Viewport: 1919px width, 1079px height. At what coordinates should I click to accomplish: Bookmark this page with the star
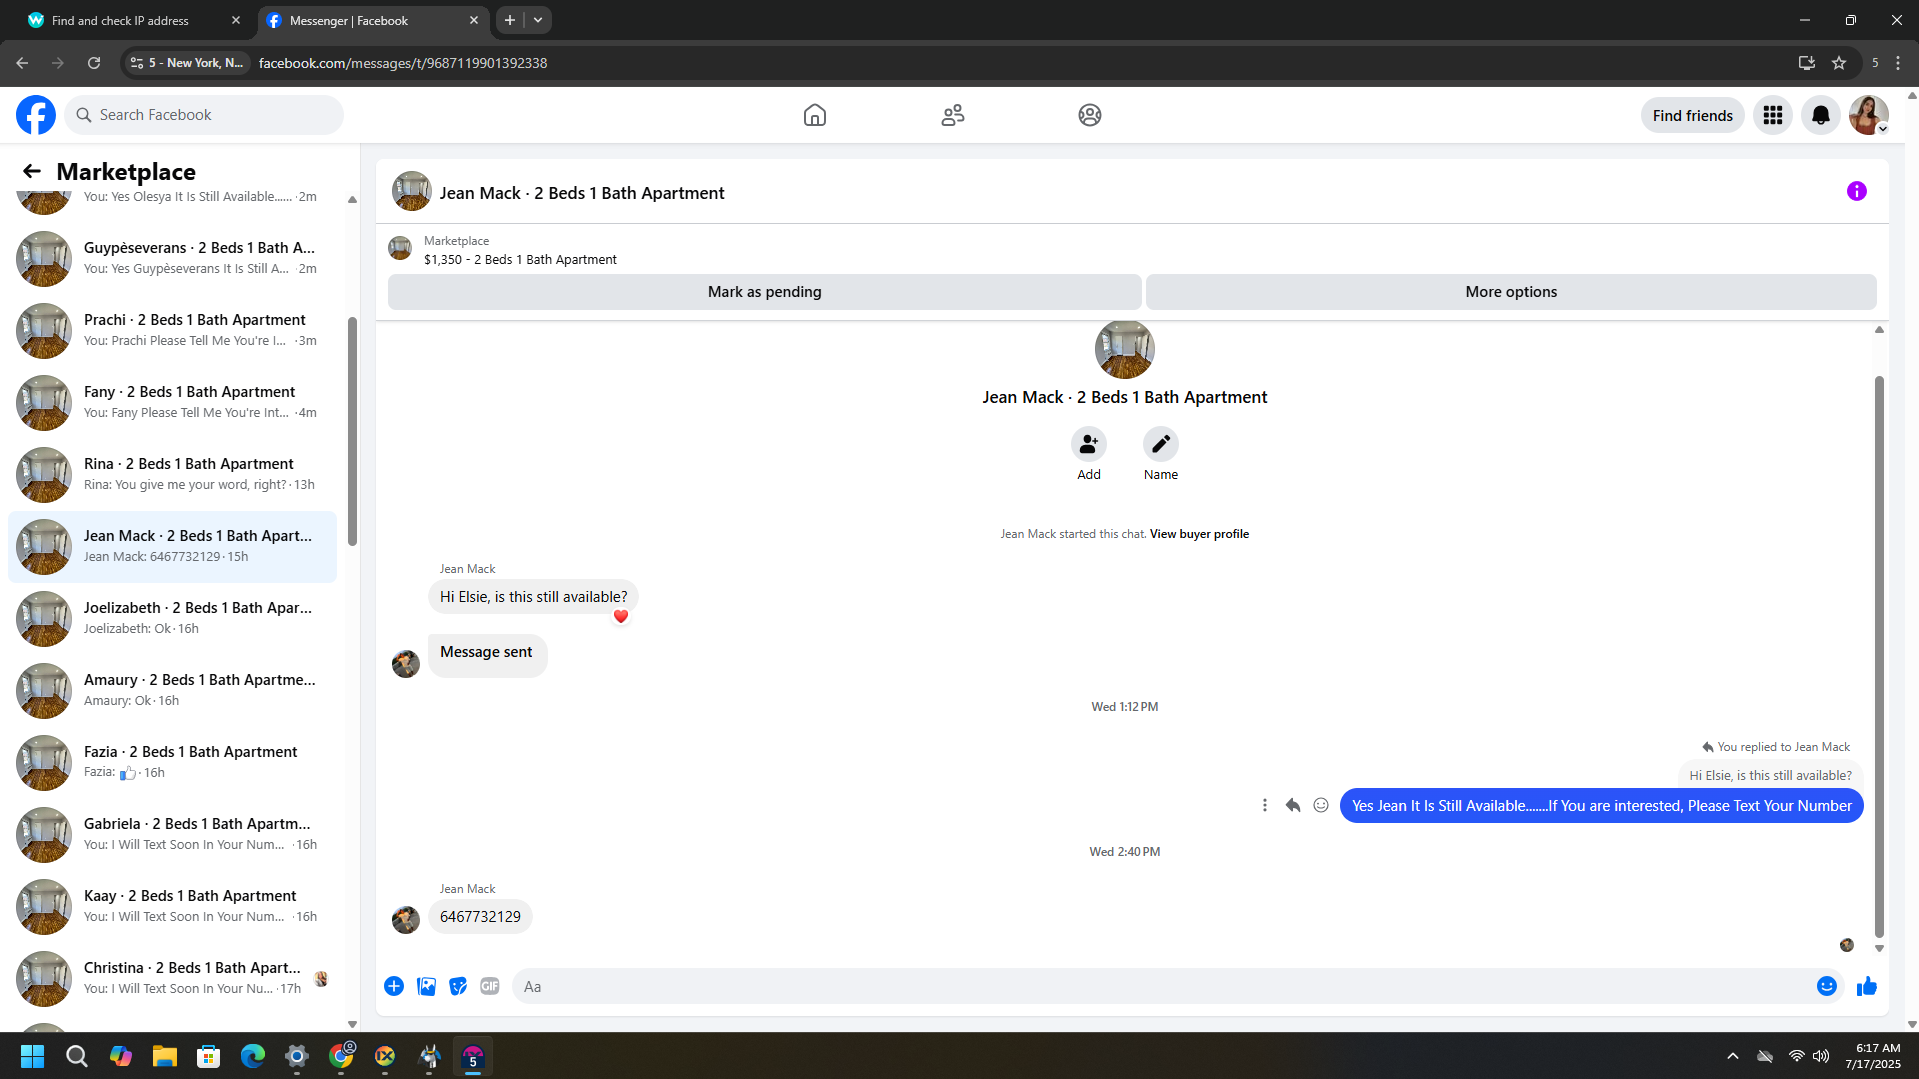click(x=1839, y=63)
